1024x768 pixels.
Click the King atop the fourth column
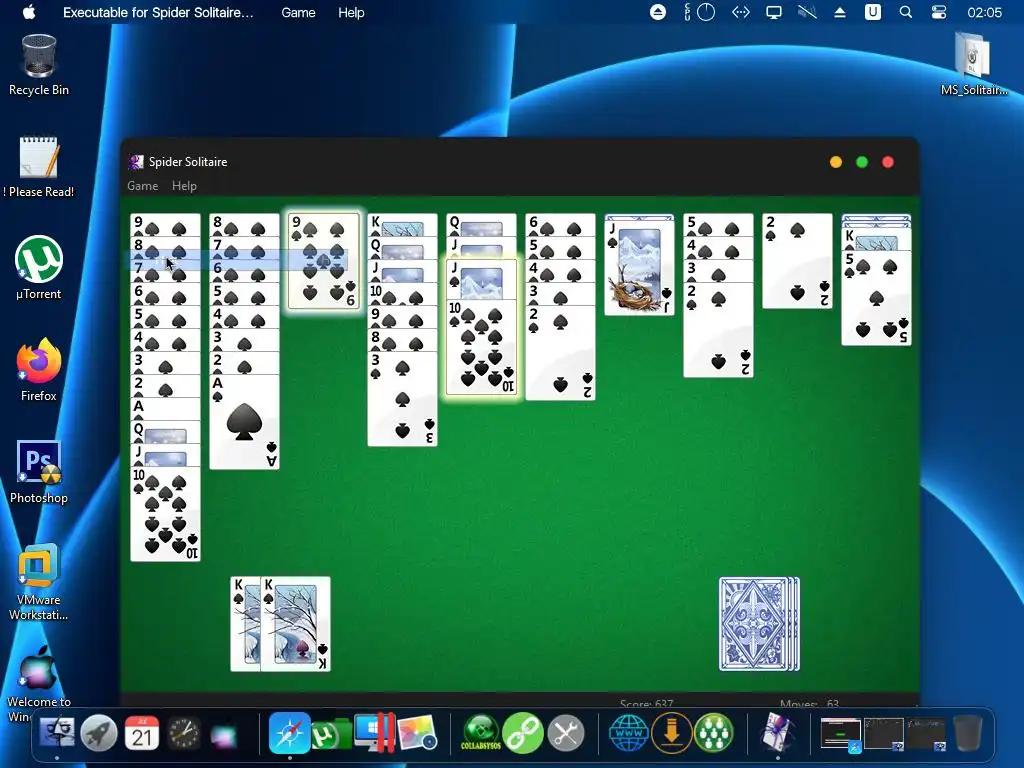click(402, 225)
